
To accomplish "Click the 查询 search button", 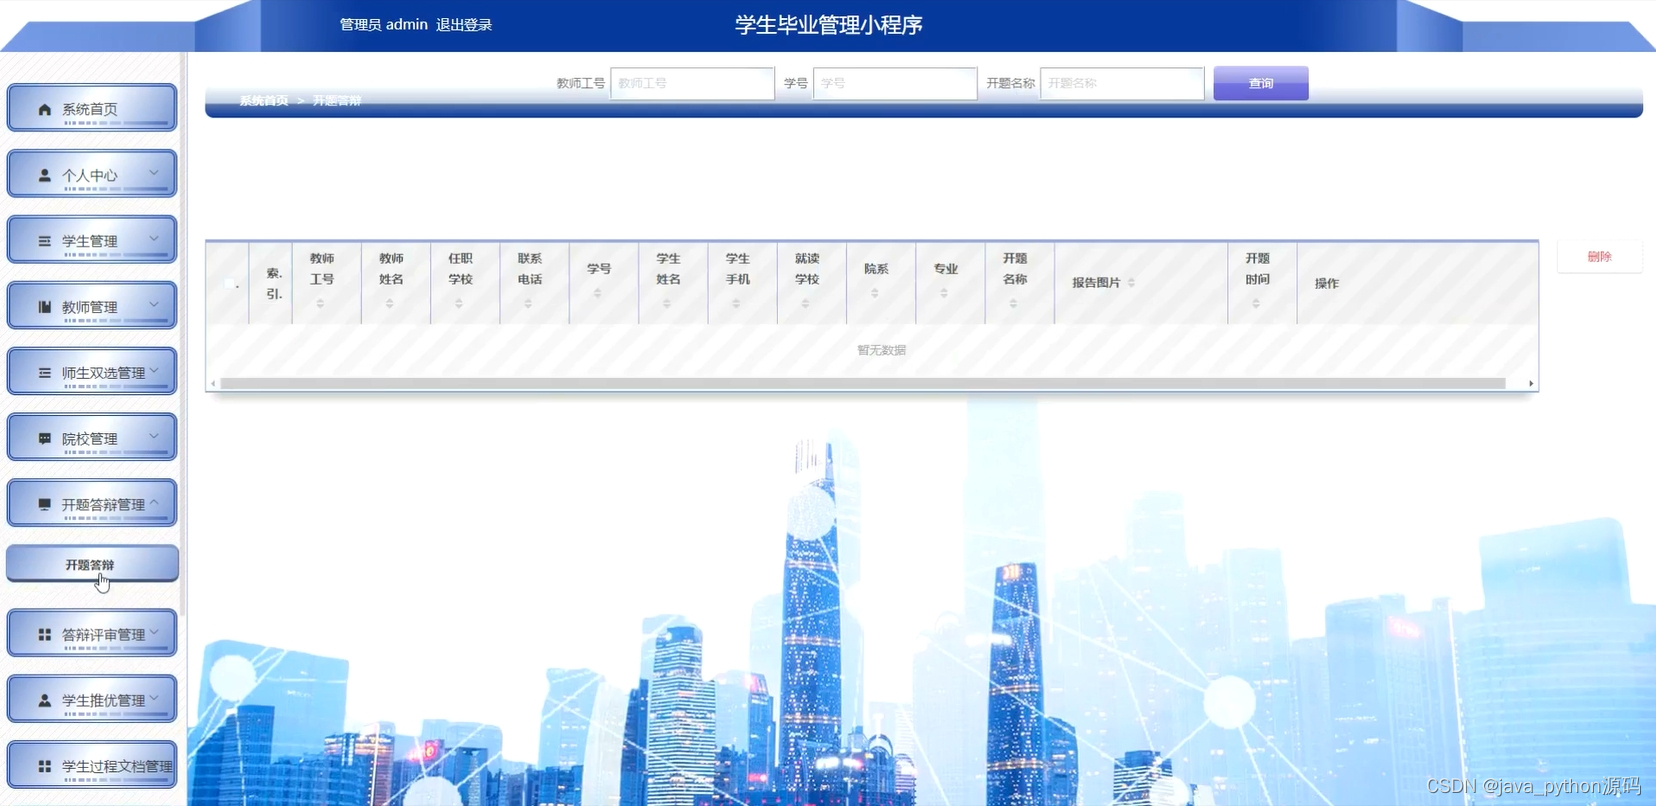I will [x=1261, y=83].
